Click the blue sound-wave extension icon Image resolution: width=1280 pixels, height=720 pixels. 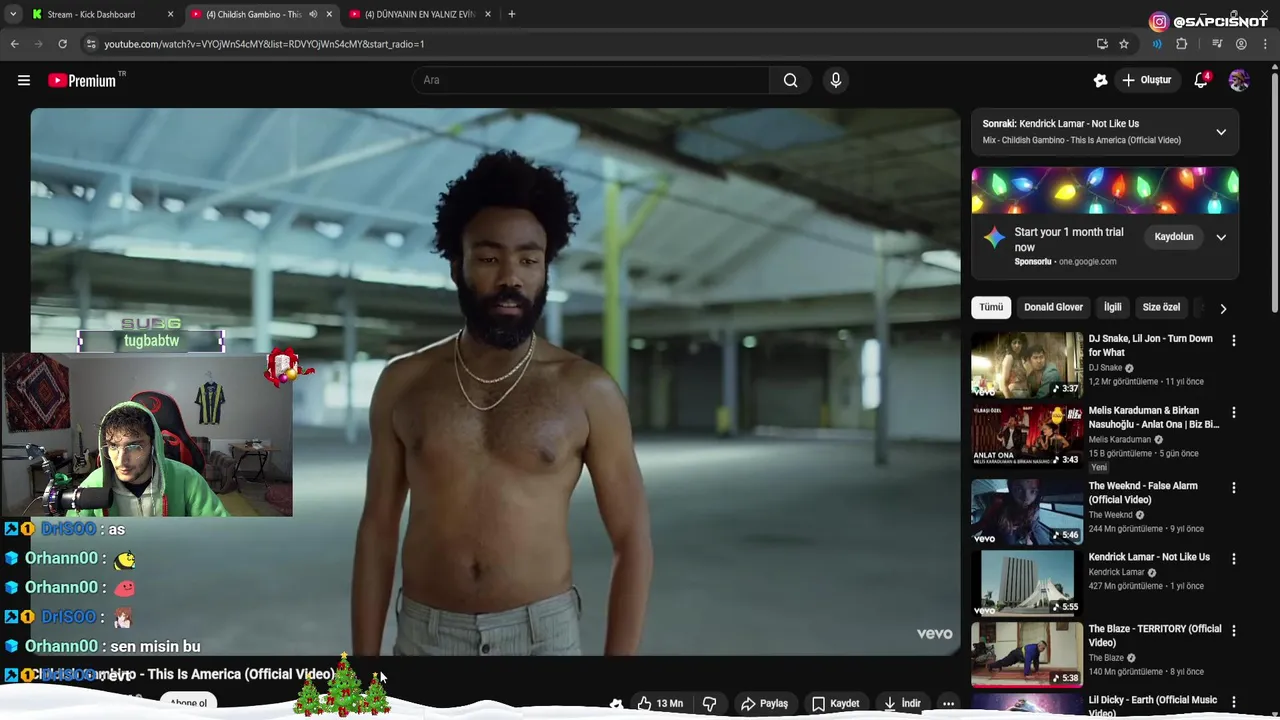click(1157, 44)
